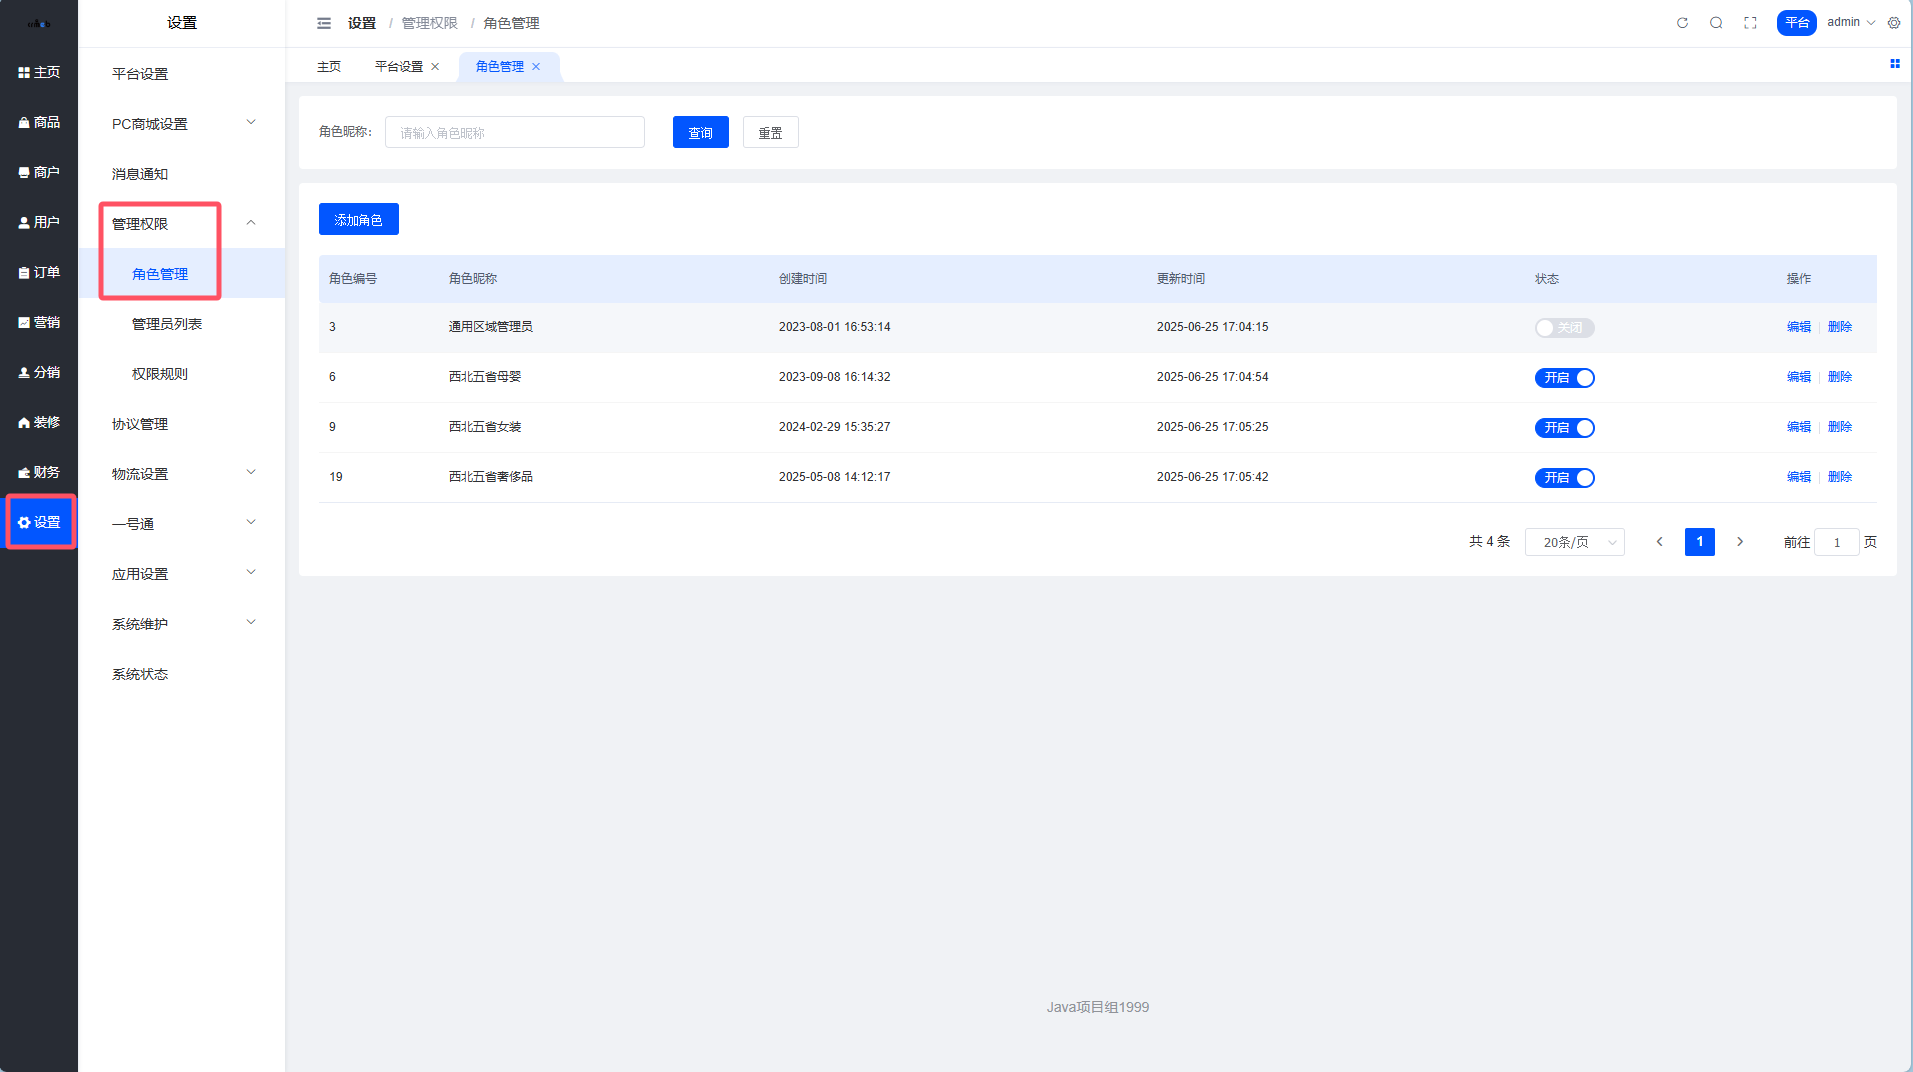Open the 20条/页 page size dropdown
The image size is (1913, 1072).
click(x=1574, y=542)
